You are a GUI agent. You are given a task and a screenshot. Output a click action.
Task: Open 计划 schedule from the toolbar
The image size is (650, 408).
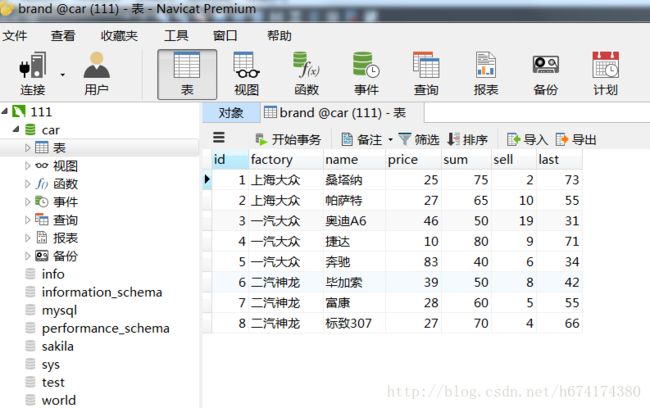(x=606, y=74)
